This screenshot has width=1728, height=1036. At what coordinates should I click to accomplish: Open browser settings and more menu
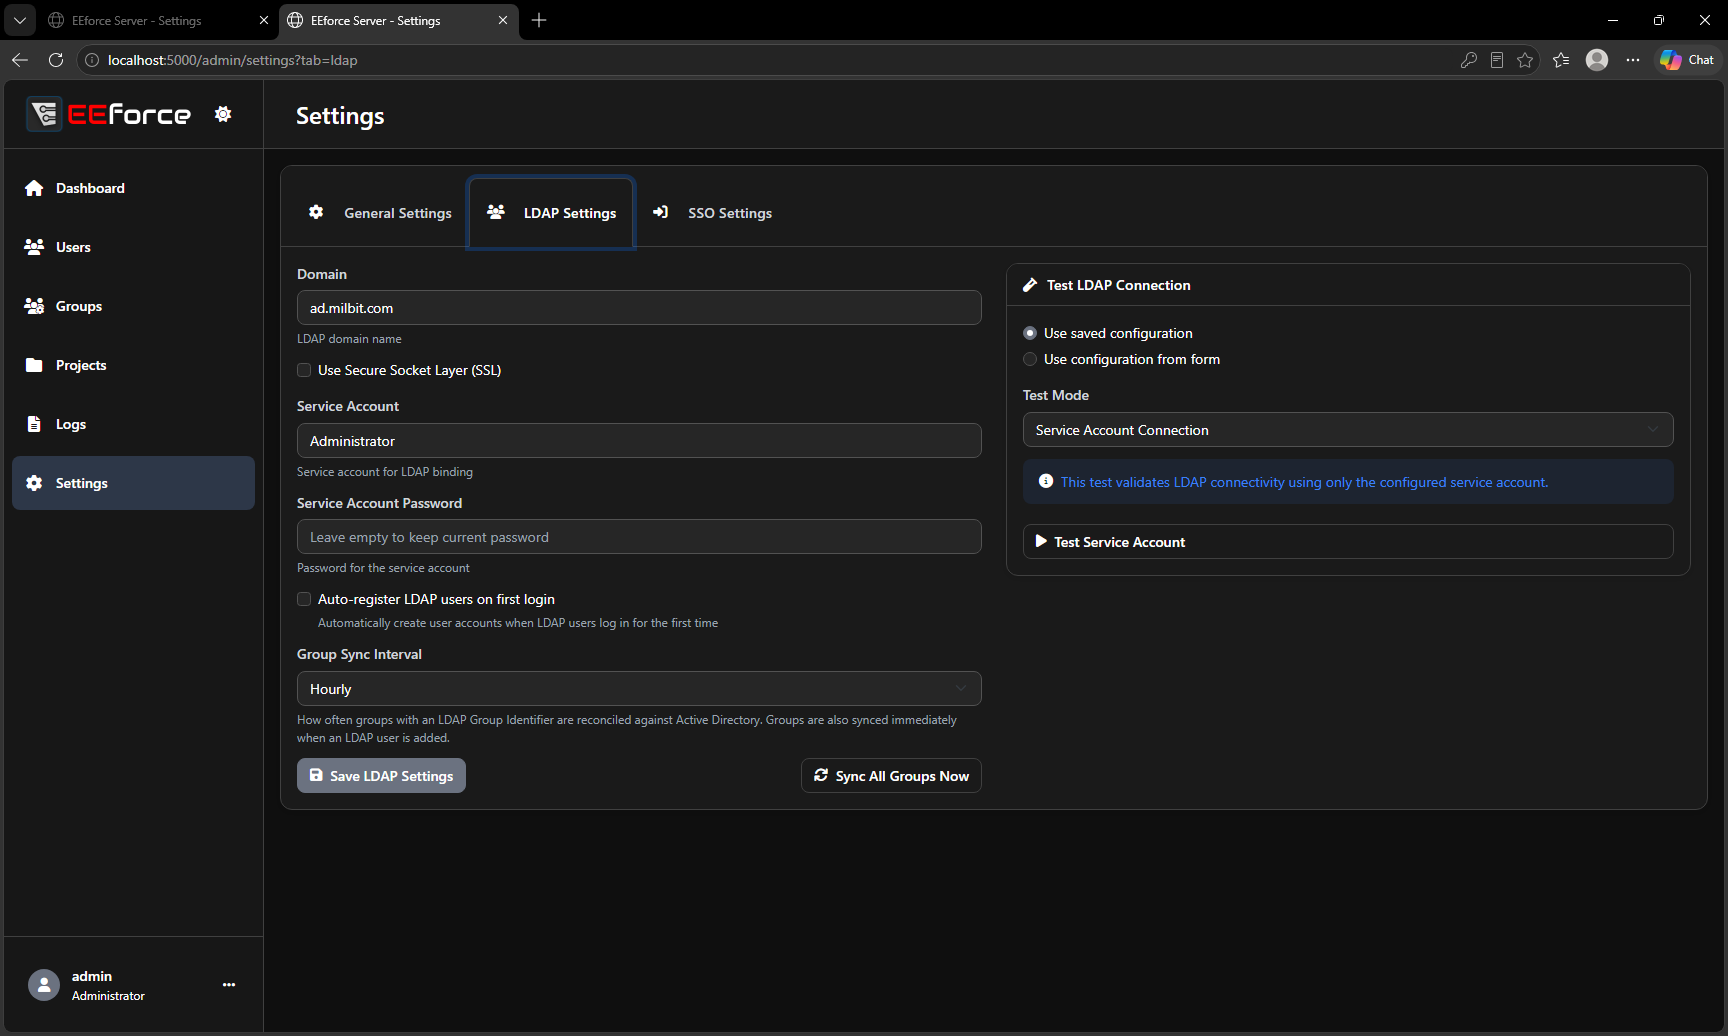tap(1633, 60)
